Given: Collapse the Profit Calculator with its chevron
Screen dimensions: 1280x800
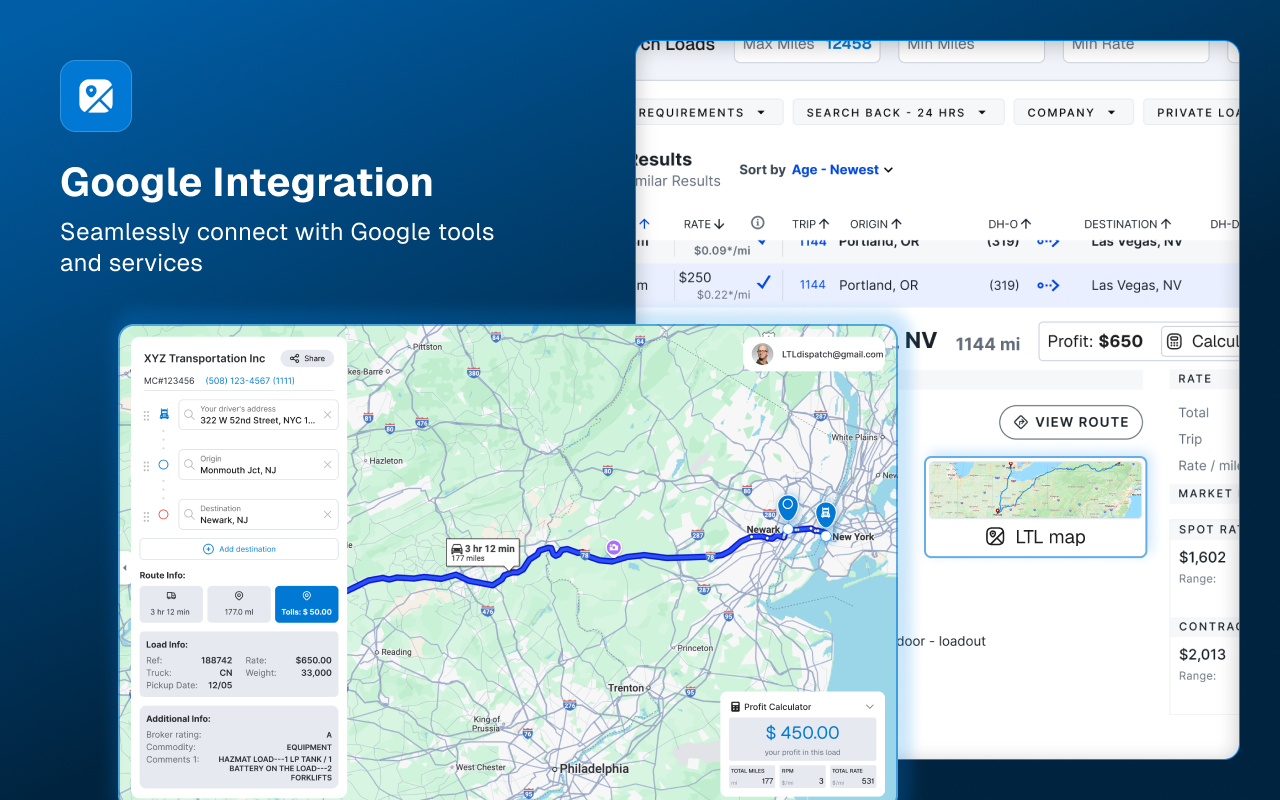Looking at the screenshot, I should click(x=870, y=707).
